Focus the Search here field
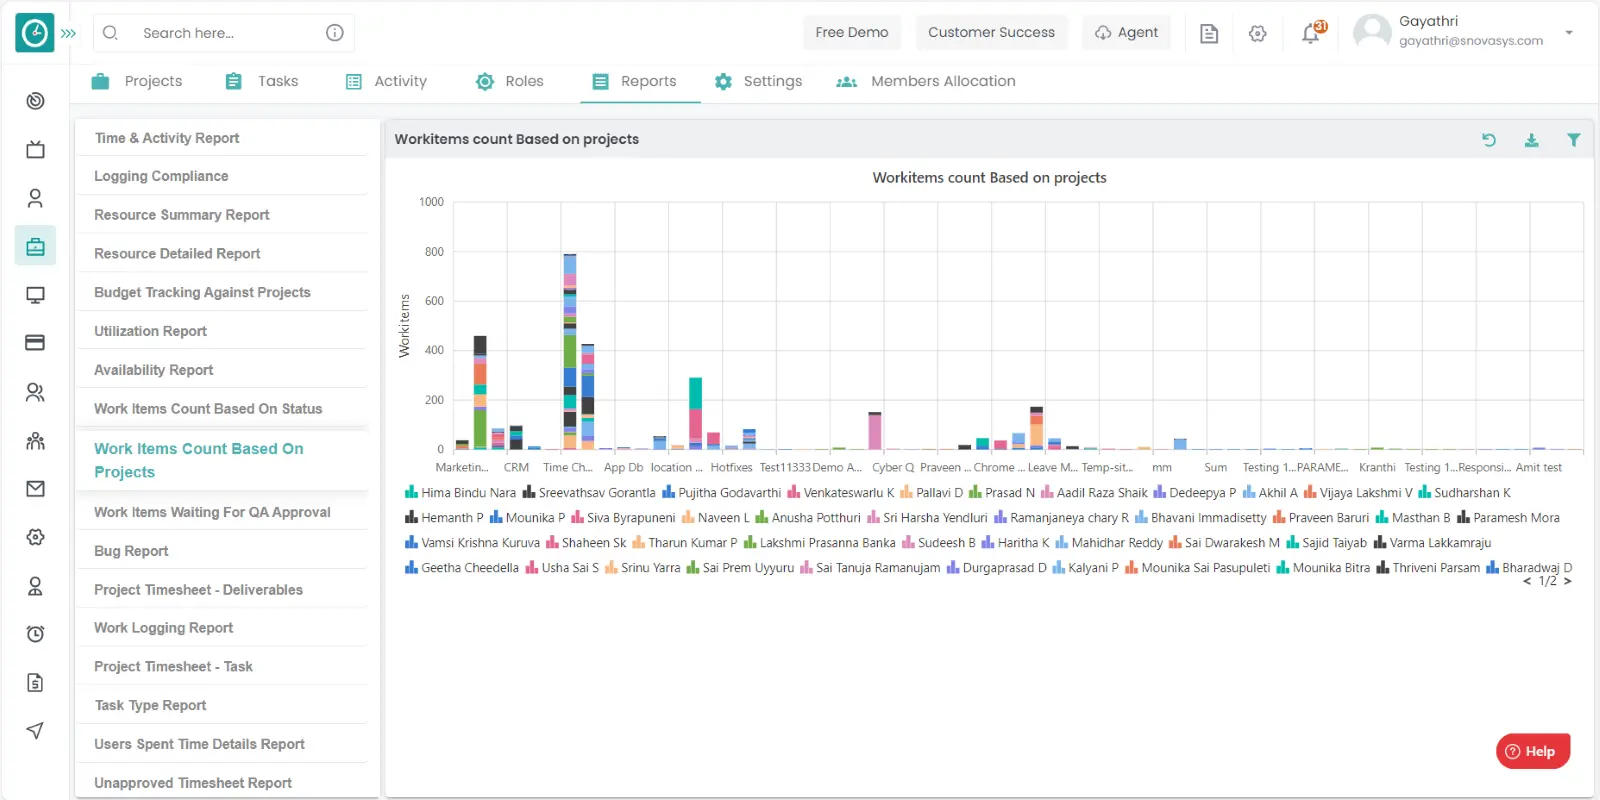 (x=224, y=33)
